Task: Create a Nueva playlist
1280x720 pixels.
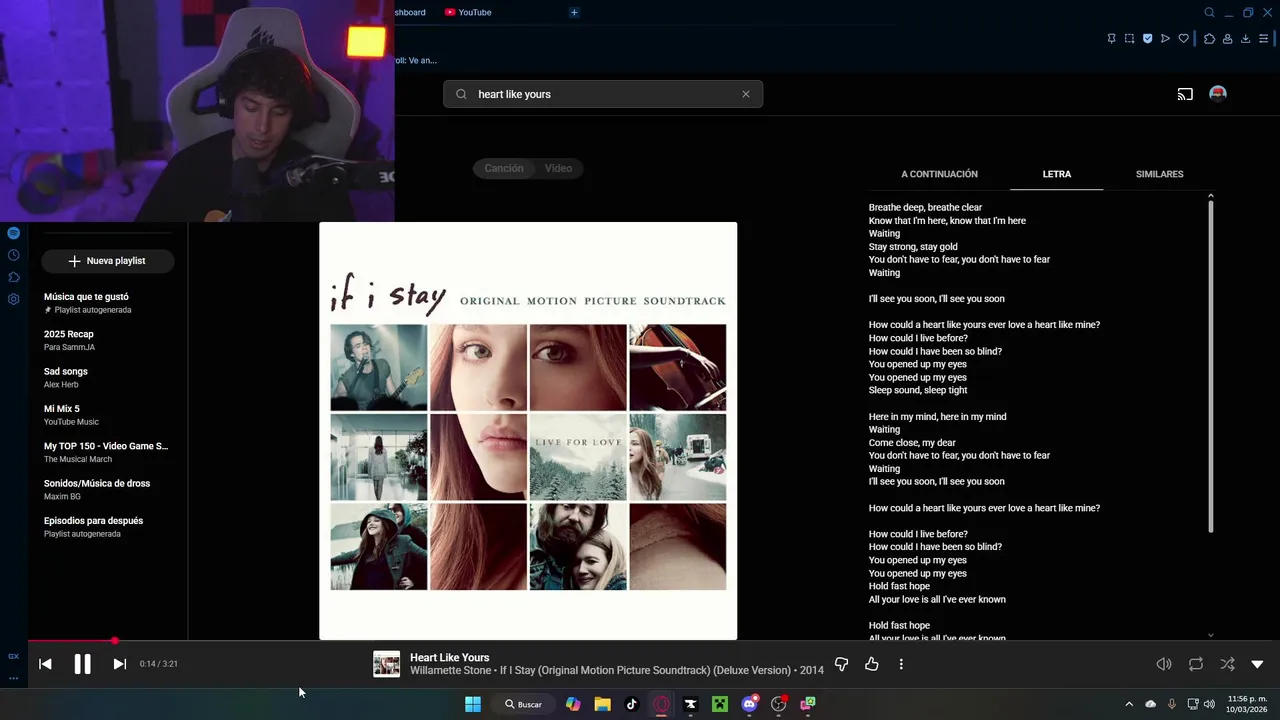Action: coord(107,261)
